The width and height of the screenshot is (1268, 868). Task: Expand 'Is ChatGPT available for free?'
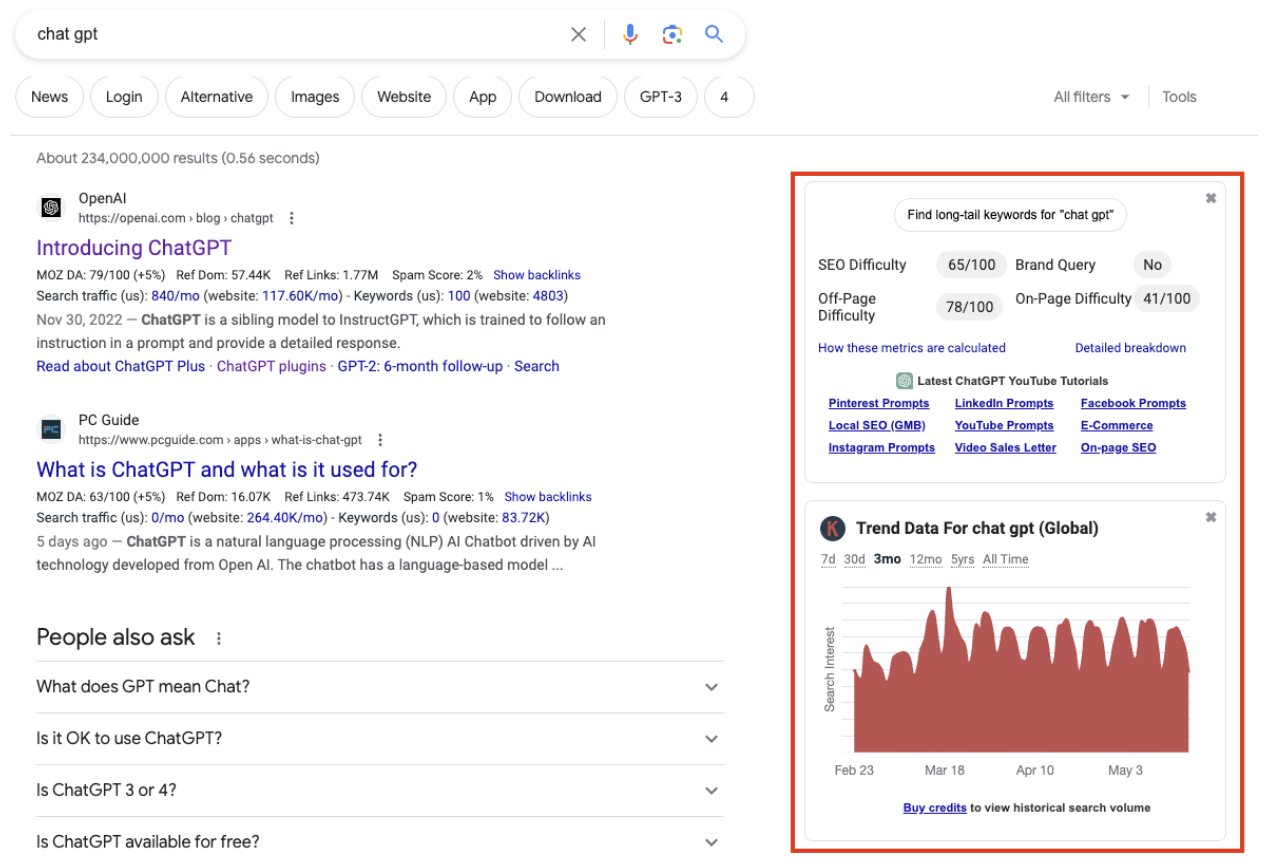(x=380, y=842)
